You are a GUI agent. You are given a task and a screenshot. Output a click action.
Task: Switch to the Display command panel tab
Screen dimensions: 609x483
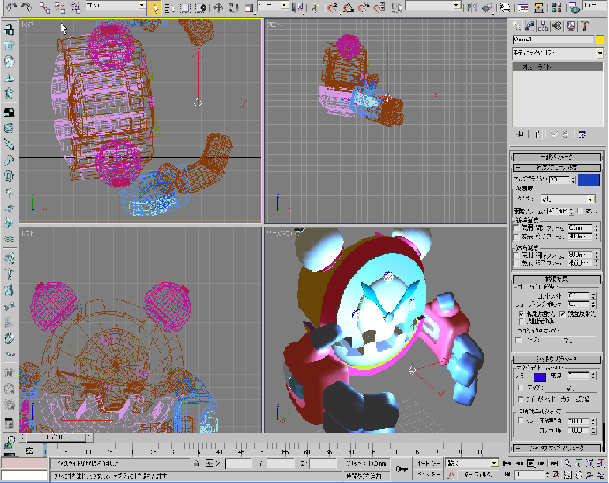(x=571, y=26)
